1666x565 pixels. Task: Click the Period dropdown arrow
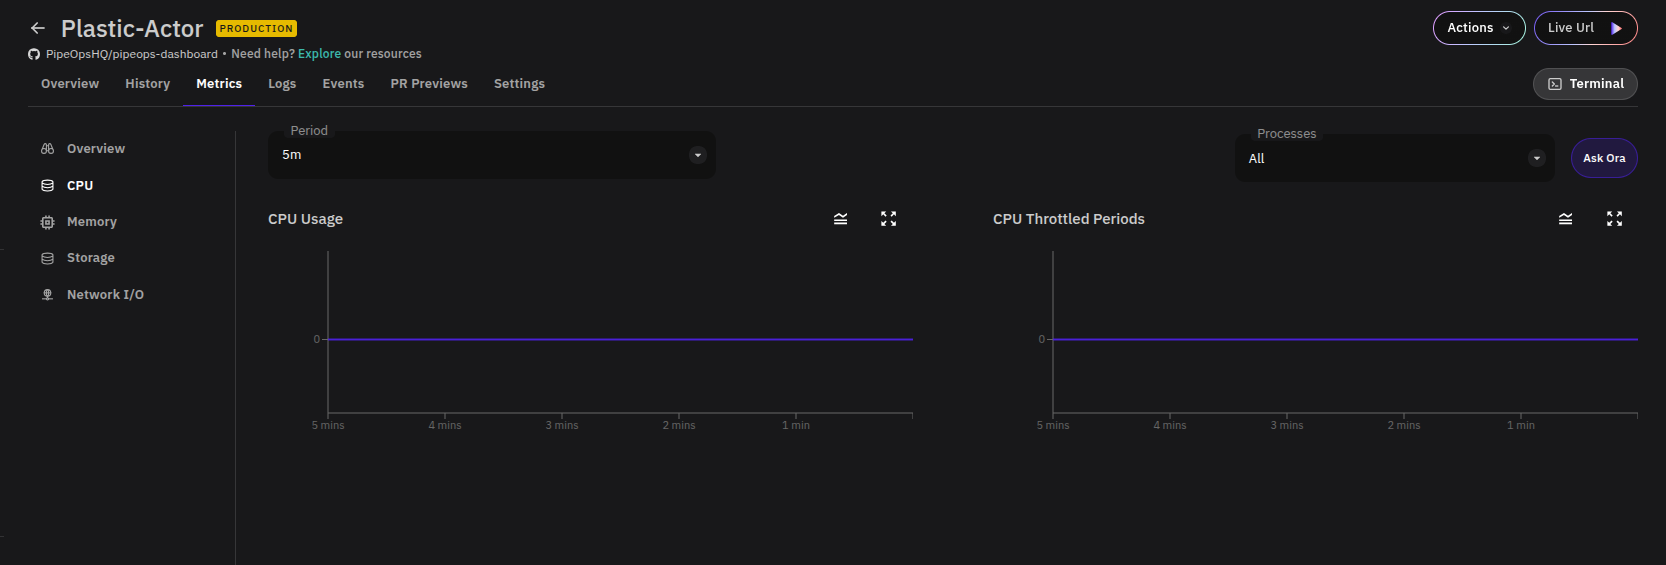click(698, 155)
